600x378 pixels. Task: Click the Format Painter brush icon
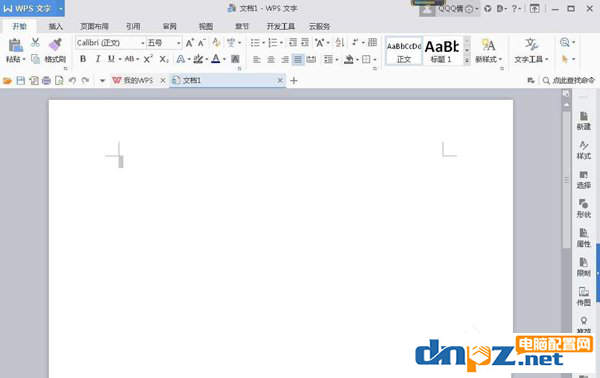(x=55, y=44)
